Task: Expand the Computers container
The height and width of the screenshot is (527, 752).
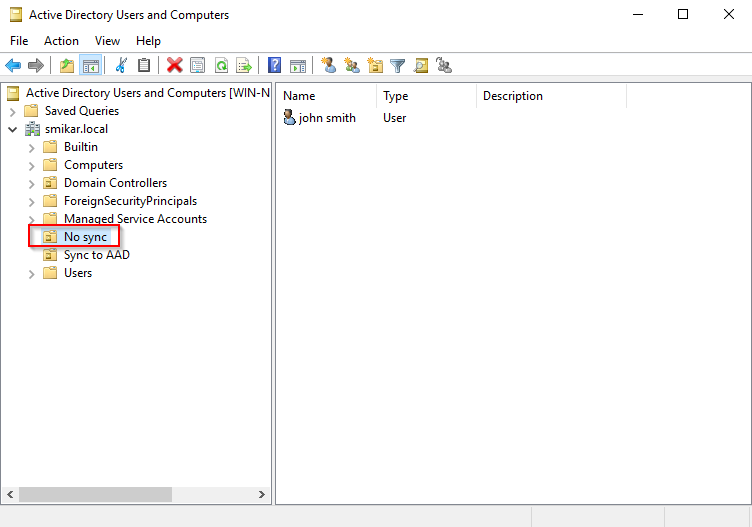Action: (x=32, y=166)
